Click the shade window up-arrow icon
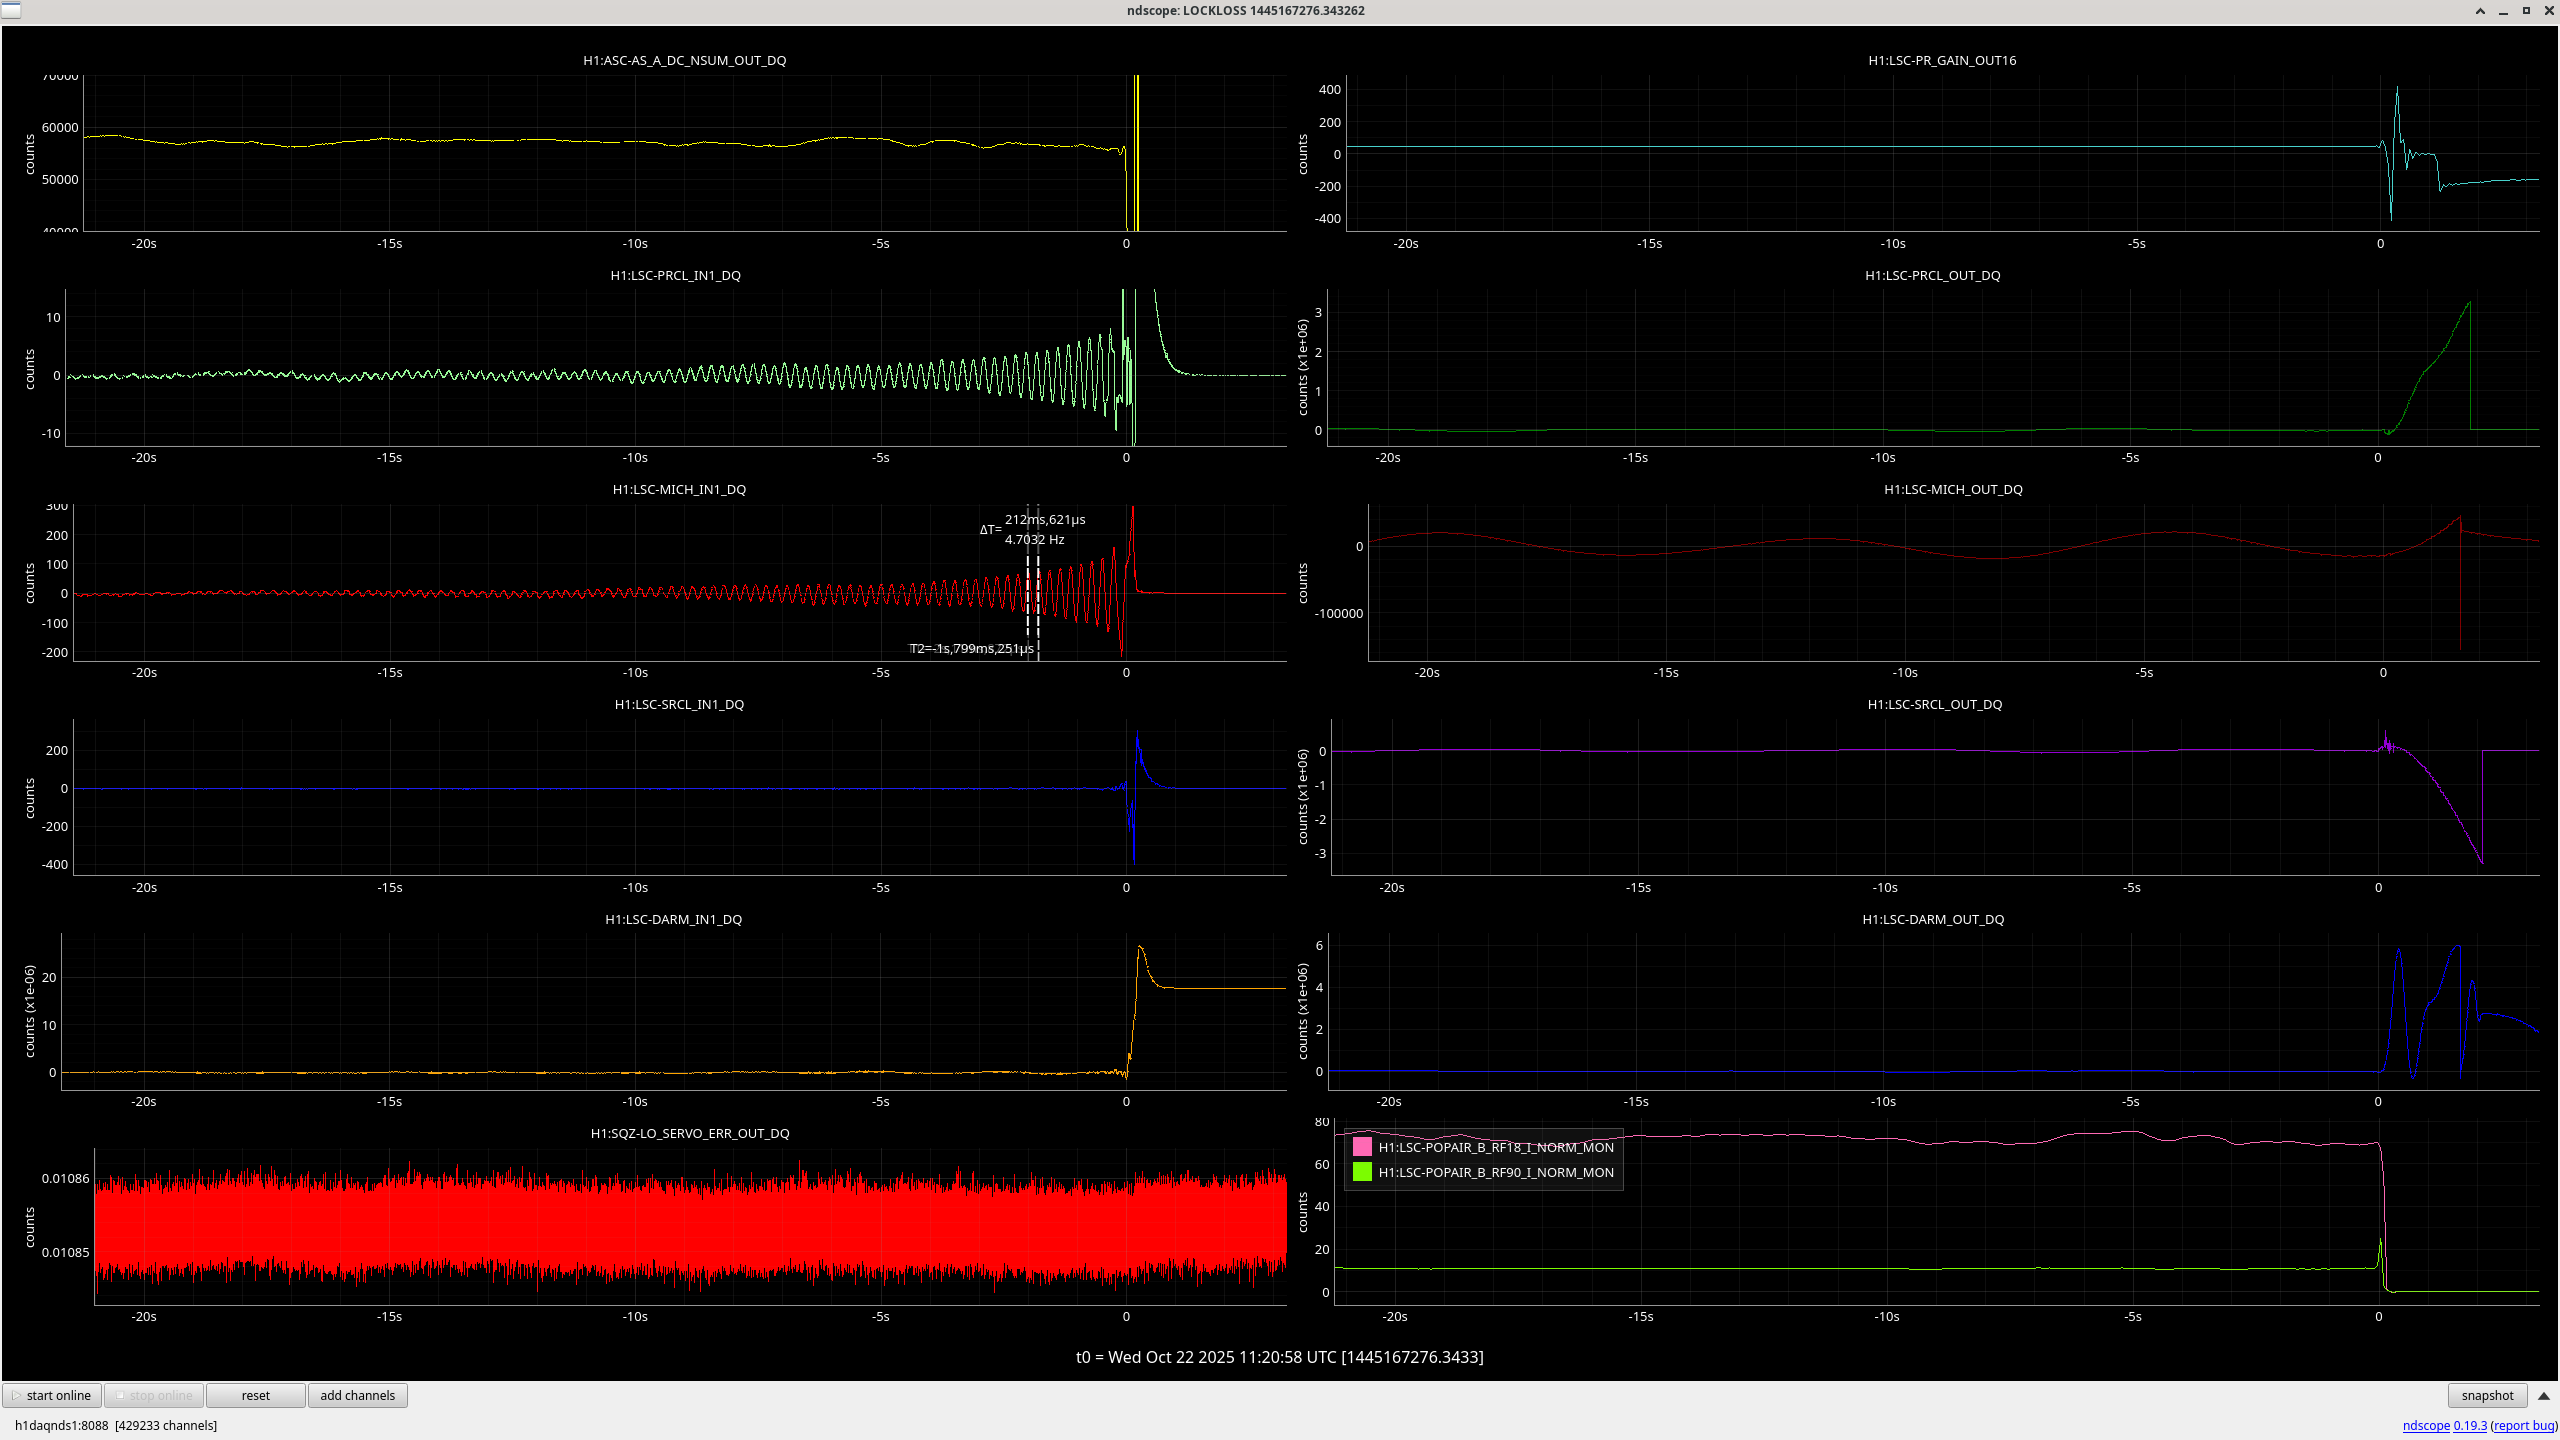 [2480, 11]
